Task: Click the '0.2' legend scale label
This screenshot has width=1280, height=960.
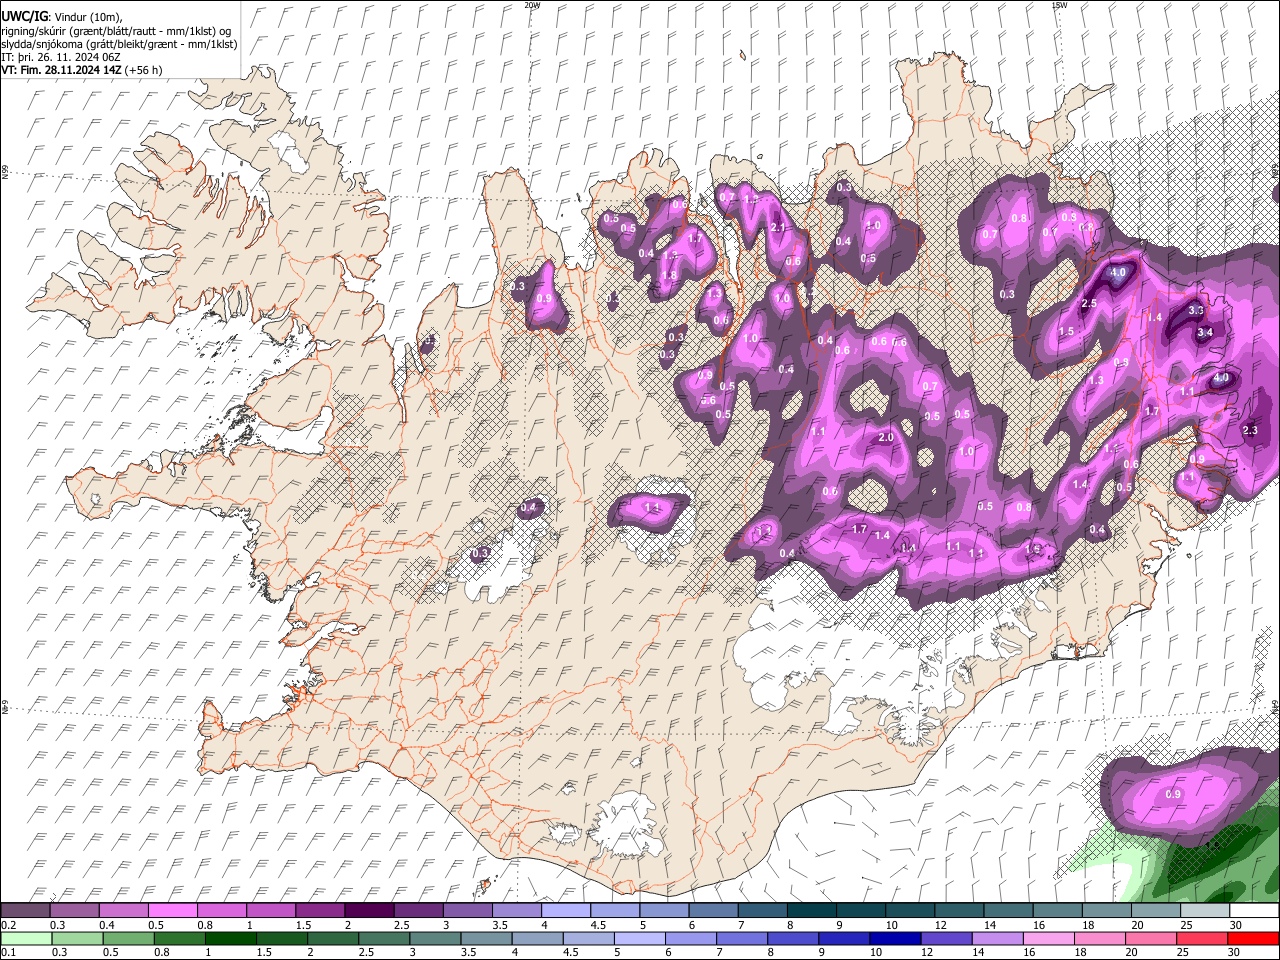Action: point(7,925)
